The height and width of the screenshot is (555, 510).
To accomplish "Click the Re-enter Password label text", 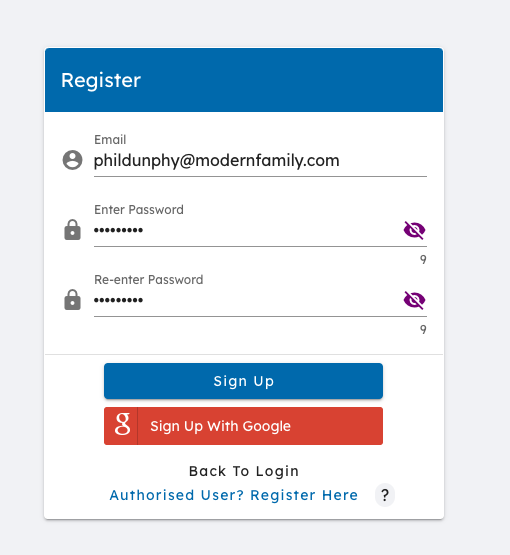I will 149,280.
